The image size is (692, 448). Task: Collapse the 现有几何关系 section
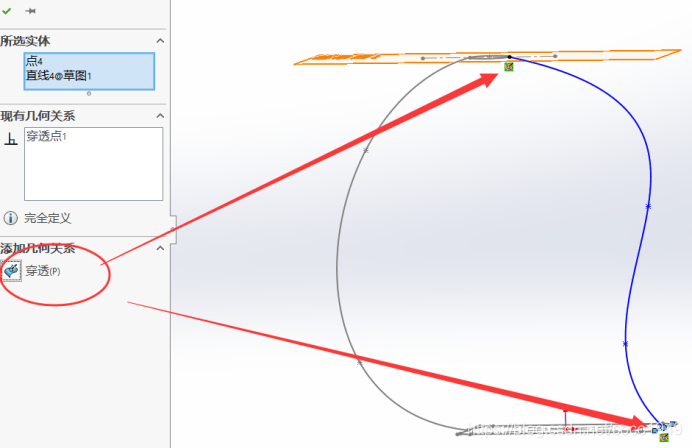tap(160, 116)
